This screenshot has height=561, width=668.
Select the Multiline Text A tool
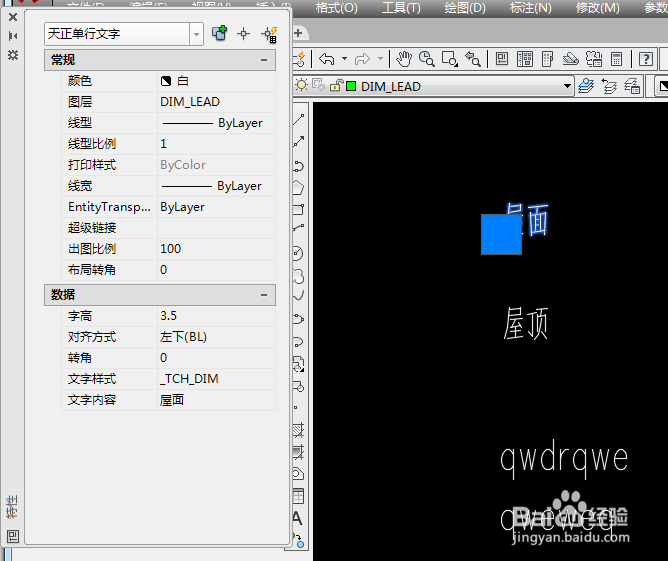tap(298, 518)
